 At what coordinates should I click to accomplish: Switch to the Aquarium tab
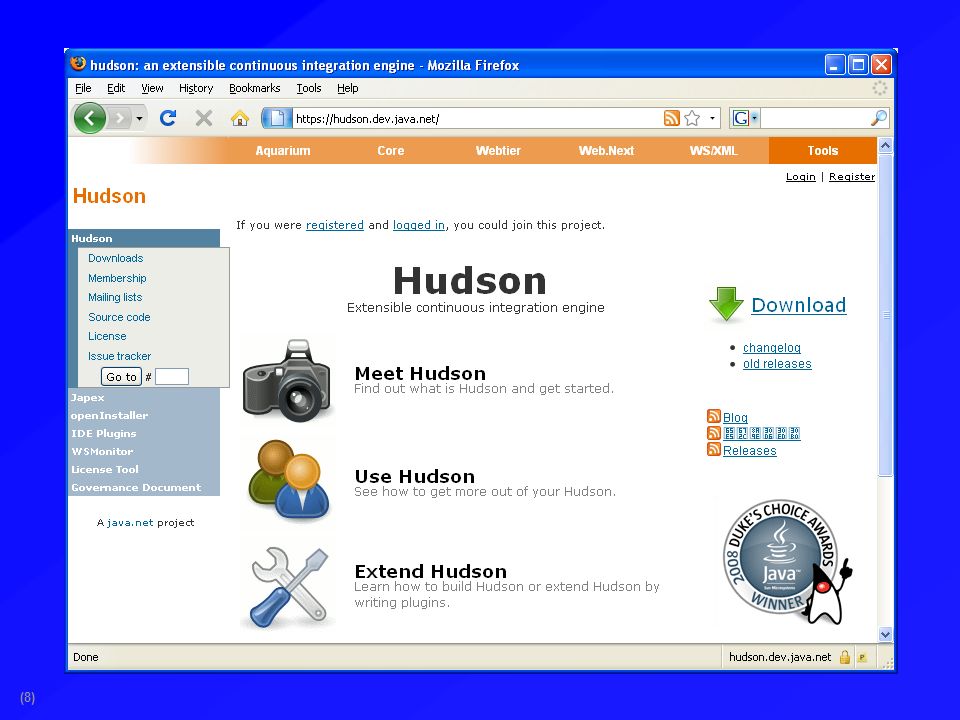pos(283,151)
